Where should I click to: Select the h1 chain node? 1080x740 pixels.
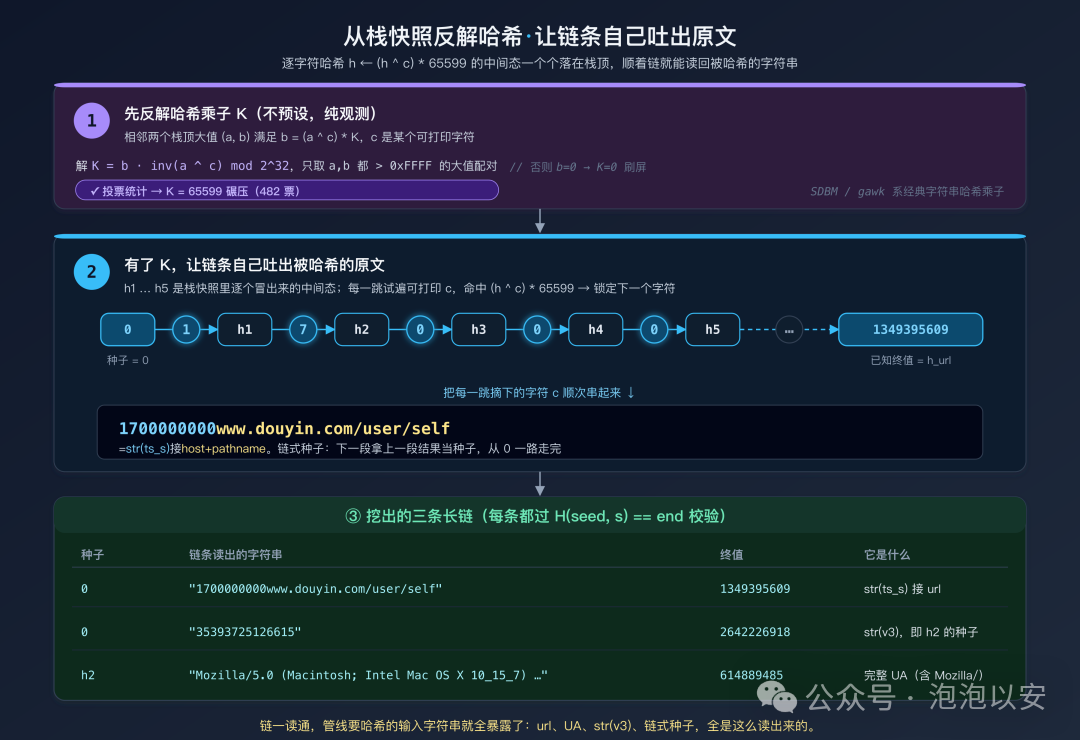click(245, 329)
